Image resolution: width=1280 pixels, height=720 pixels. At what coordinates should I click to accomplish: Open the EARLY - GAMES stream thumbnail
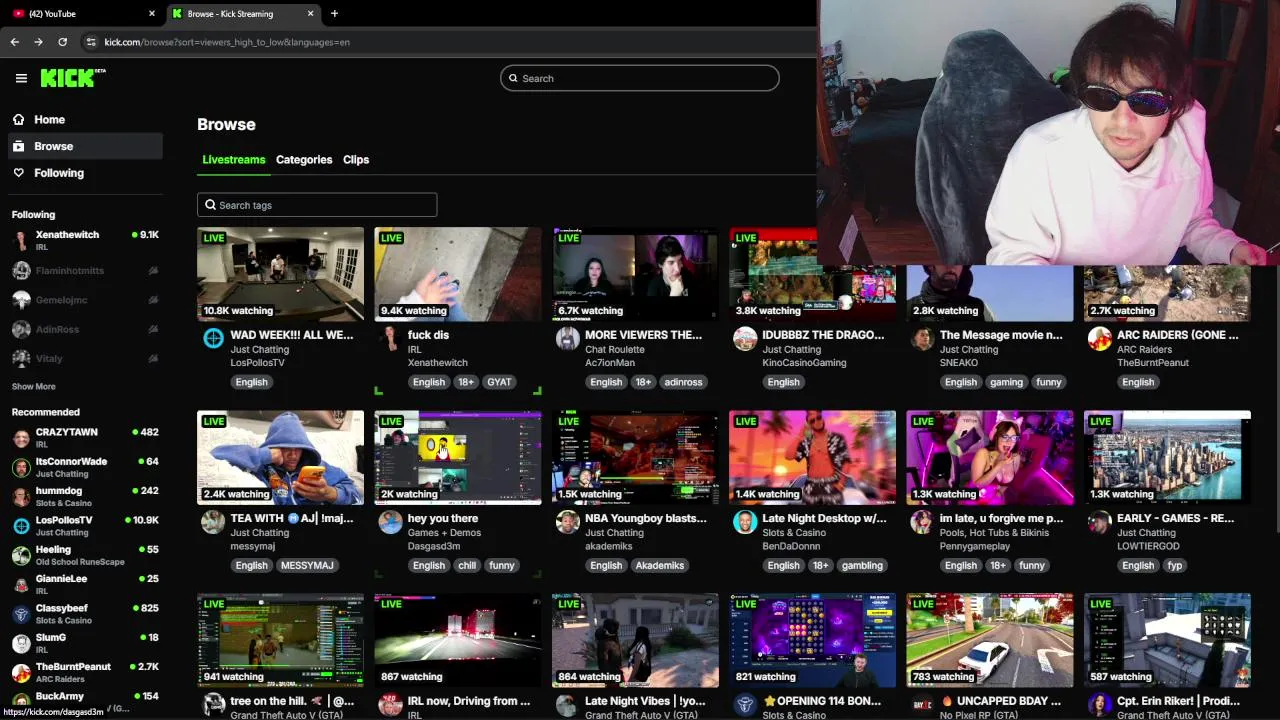click(x=1167, y=457)
